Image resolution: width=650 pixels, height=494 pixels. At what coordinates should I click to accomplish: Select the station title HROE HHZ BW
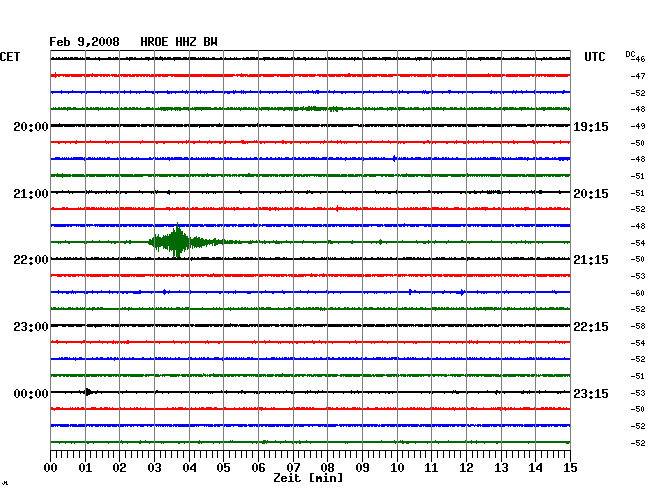[x=179, y=42]
